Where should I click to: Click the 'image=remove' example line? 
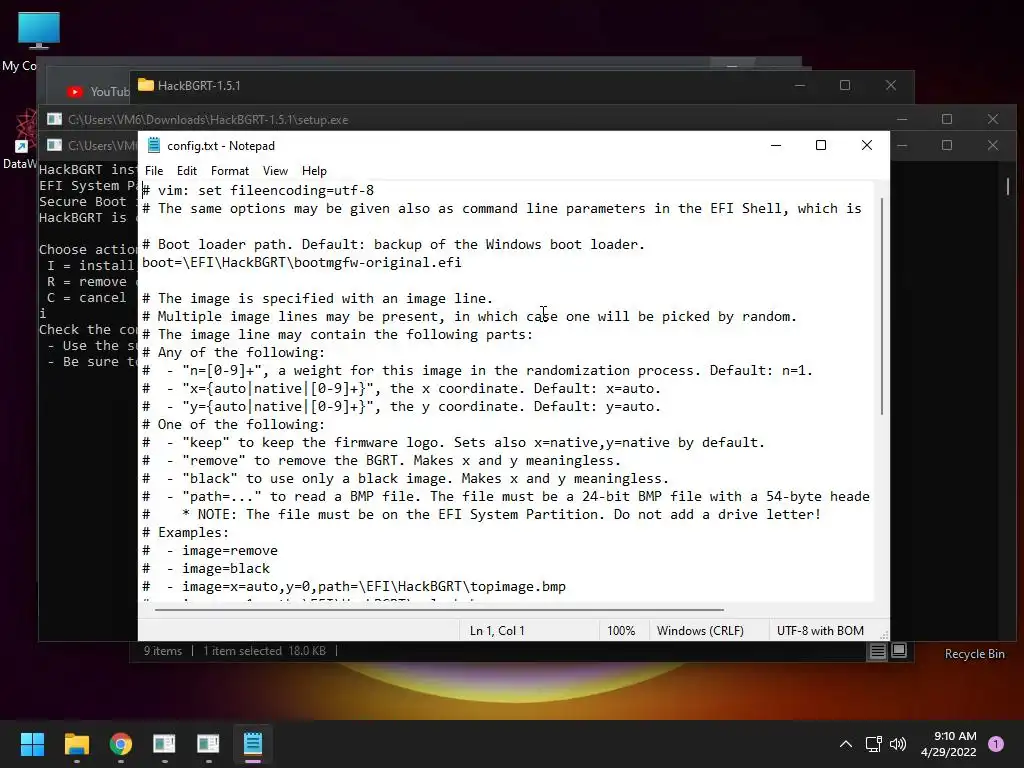click(210, 551)
